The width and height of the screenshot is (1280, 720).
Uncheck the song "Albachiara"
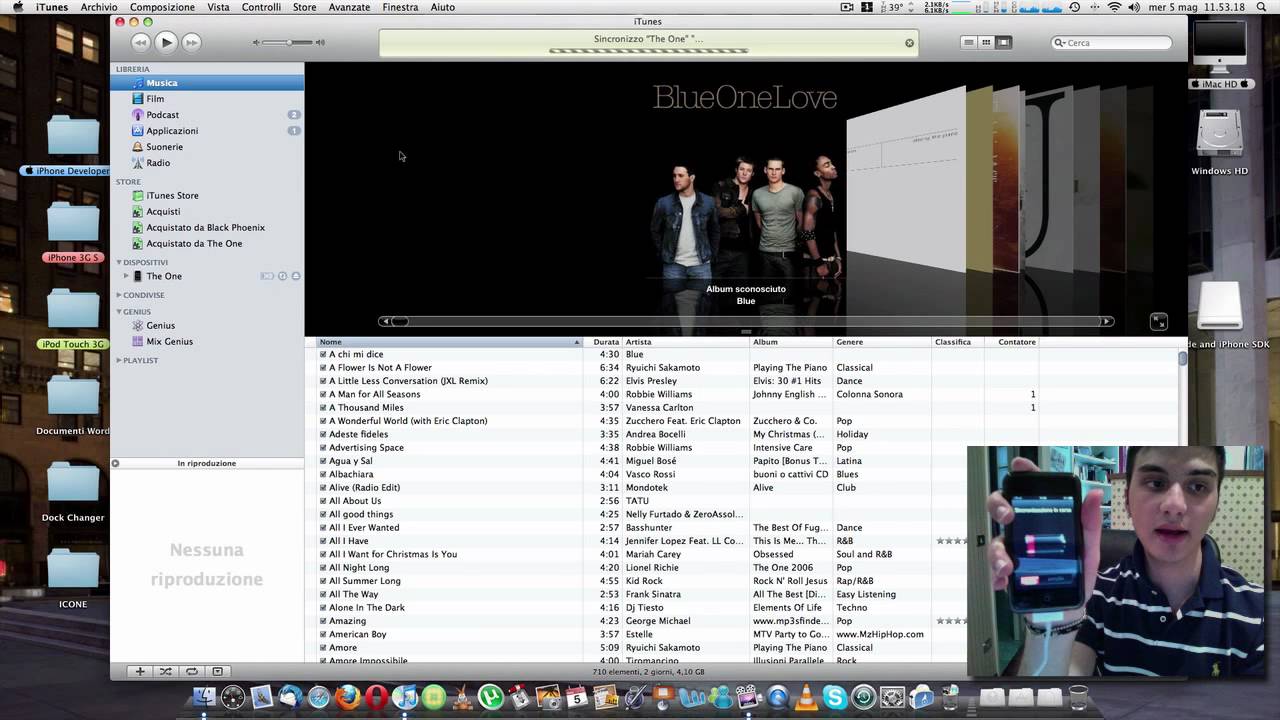point(323,474)
